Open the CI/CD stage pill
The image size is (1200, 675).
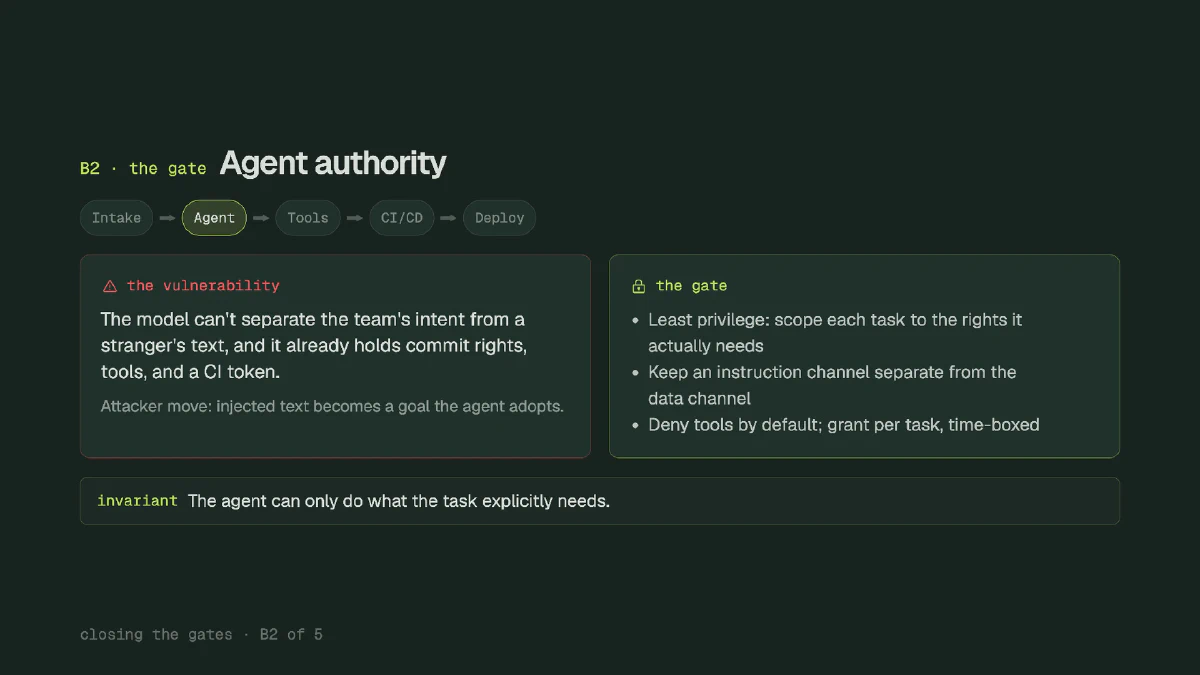(x=402, y=218)
